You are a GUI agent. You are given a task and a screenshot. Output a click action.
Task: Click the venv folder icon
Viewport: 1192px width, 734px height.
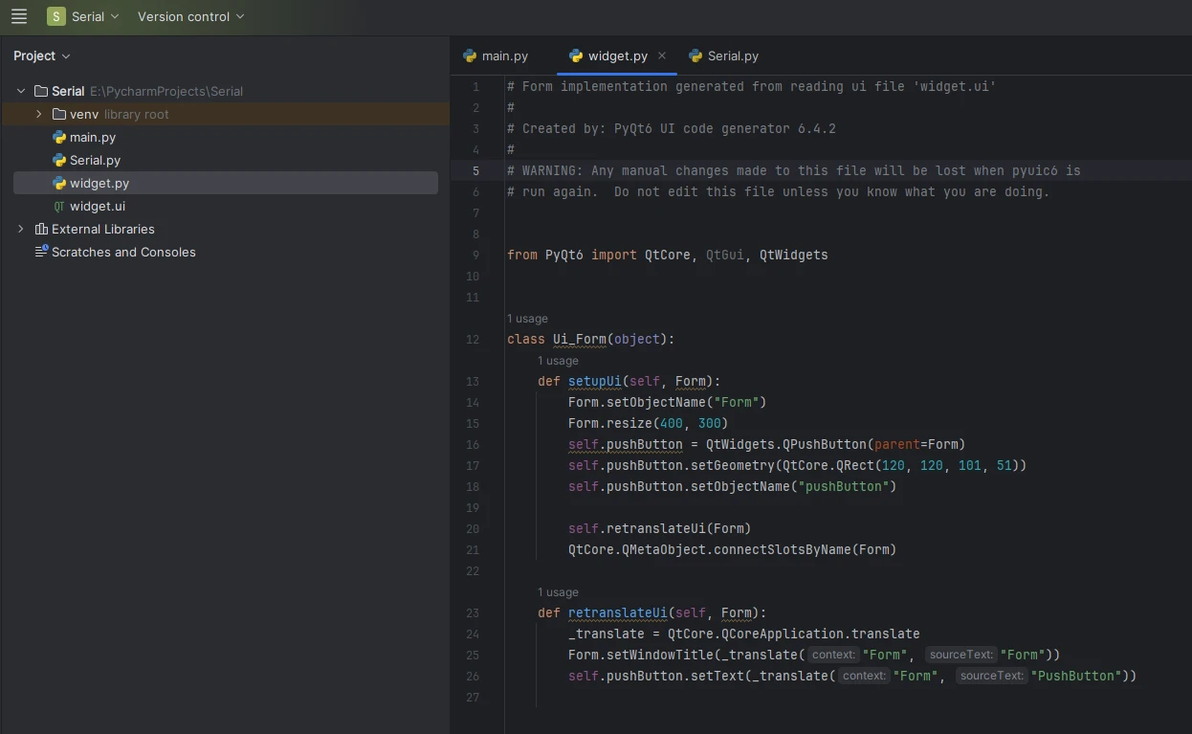point(59,114)
